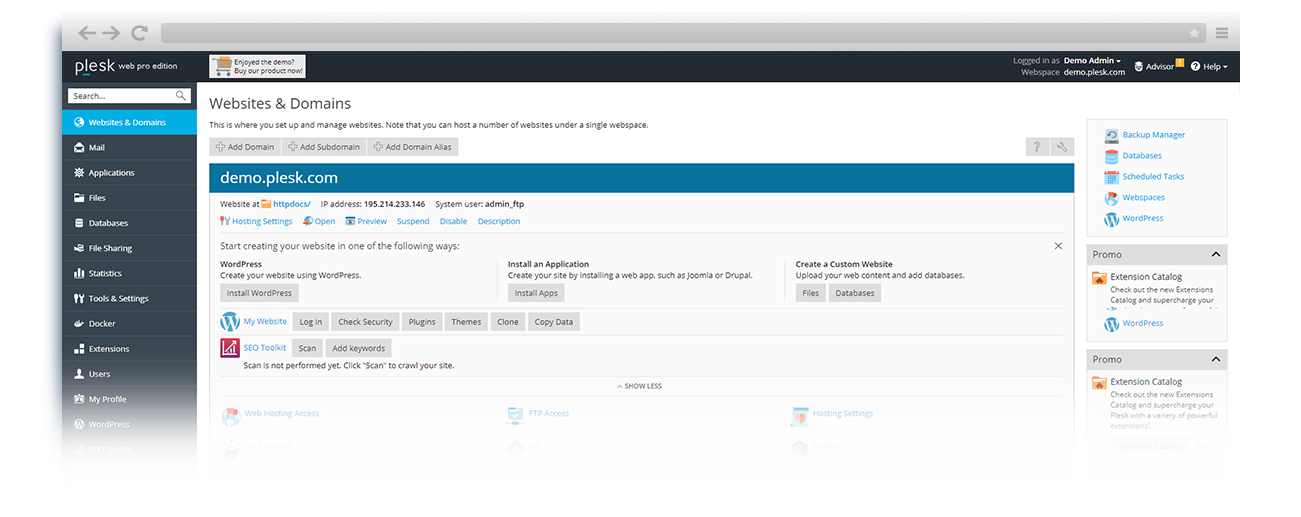Screen dimensions: 1301x517
Task: Click the Plesk logo
Action: [x=95, y=66]
